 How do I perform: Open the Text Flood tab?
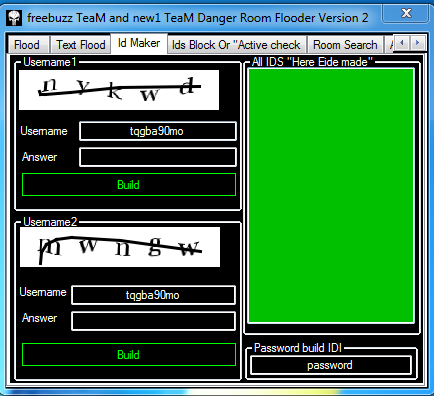[x=80, y=45]
